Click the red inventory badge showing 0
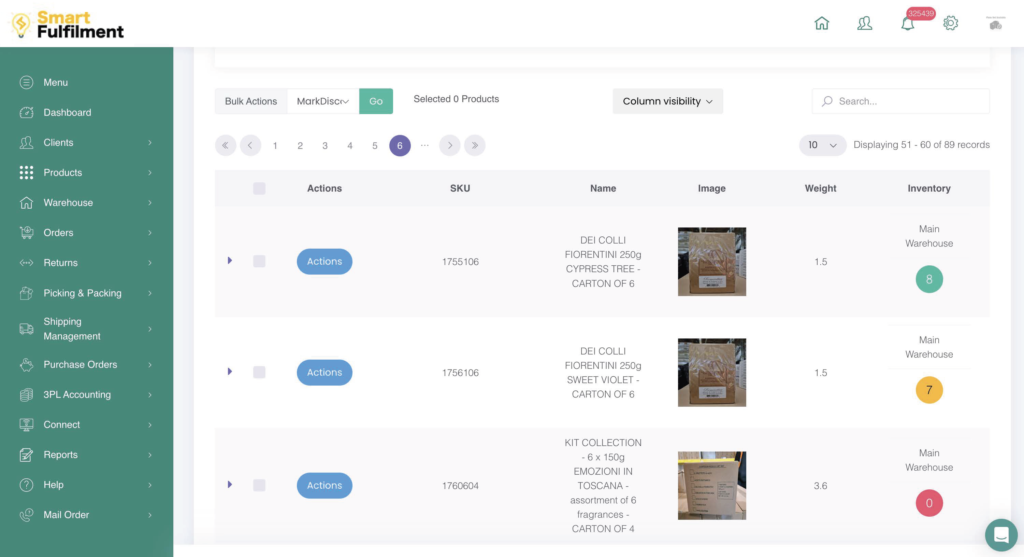 [x=929, y=503]
